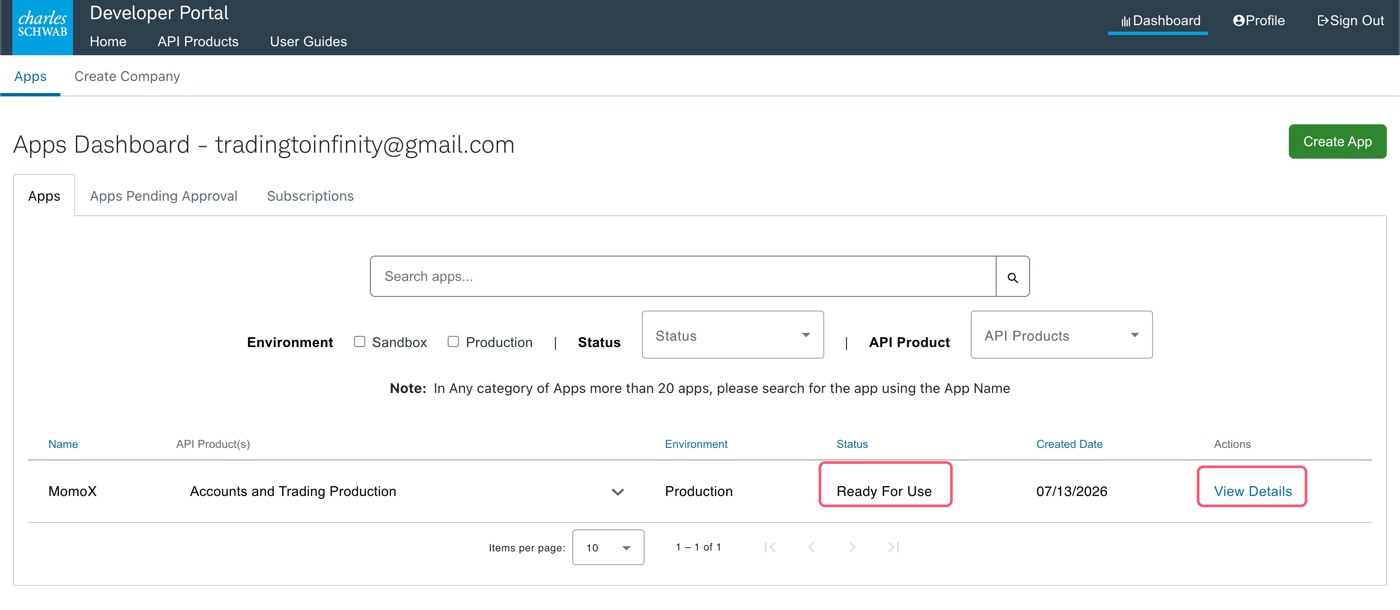The image size is (1400, 610).
Task: Open View Details for MomoX
Action: (x=1252, y=491)
